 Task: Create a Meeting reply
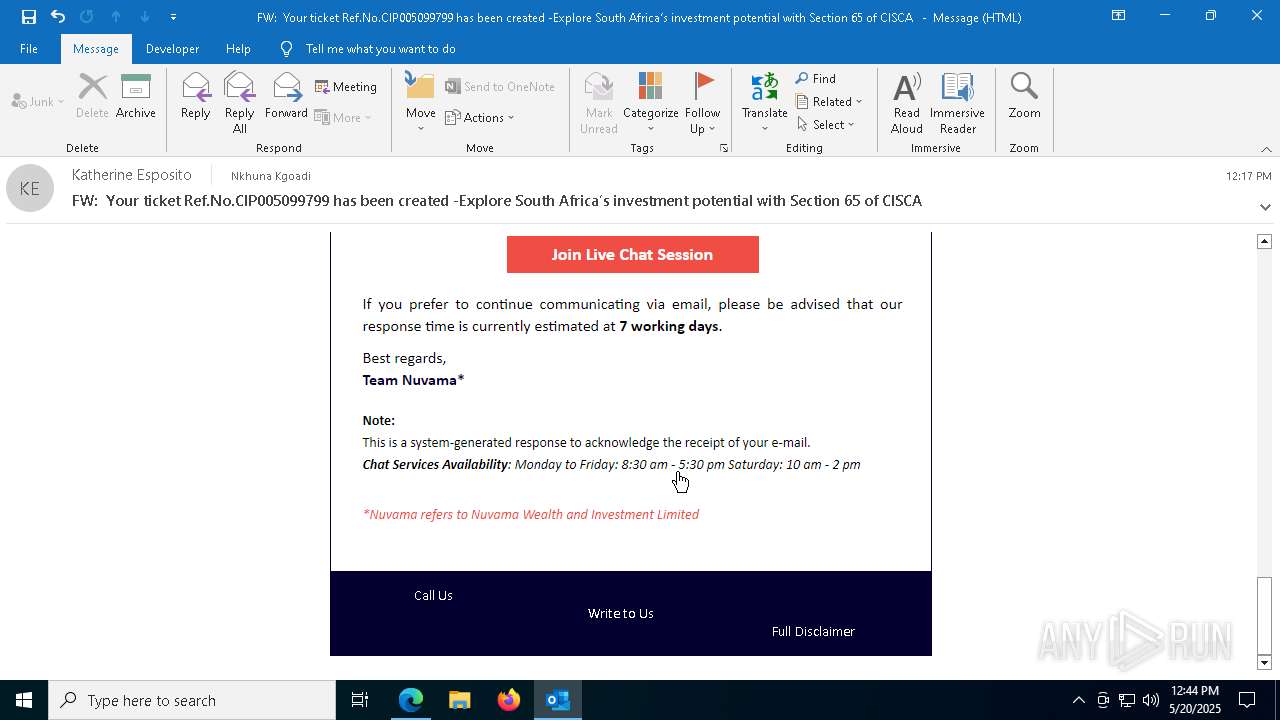pyautogui.click(x=346, y=87)
